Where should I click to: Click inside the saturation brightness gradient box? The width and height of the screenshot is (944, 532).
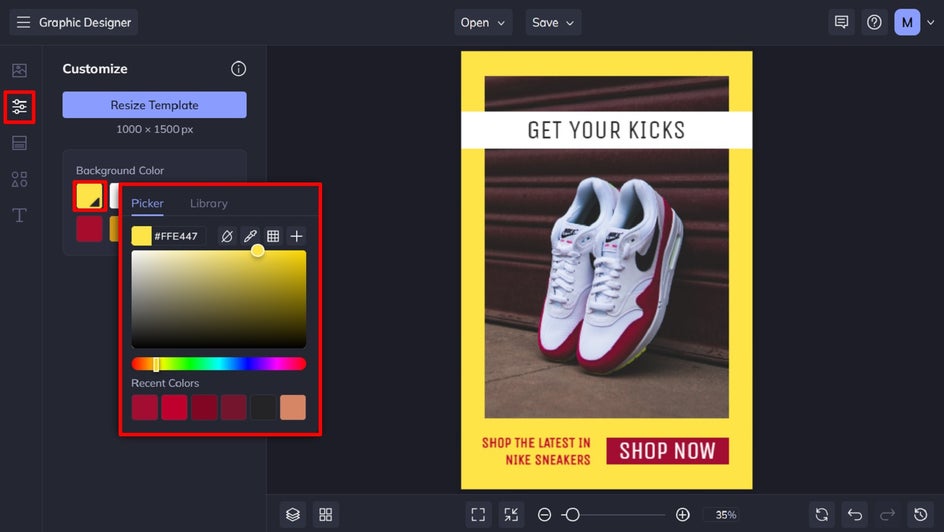(x=219, y=299)
